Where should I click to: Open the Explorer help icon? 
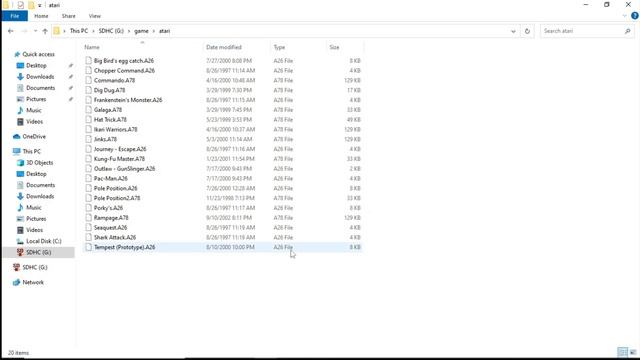tap(635, 16)
